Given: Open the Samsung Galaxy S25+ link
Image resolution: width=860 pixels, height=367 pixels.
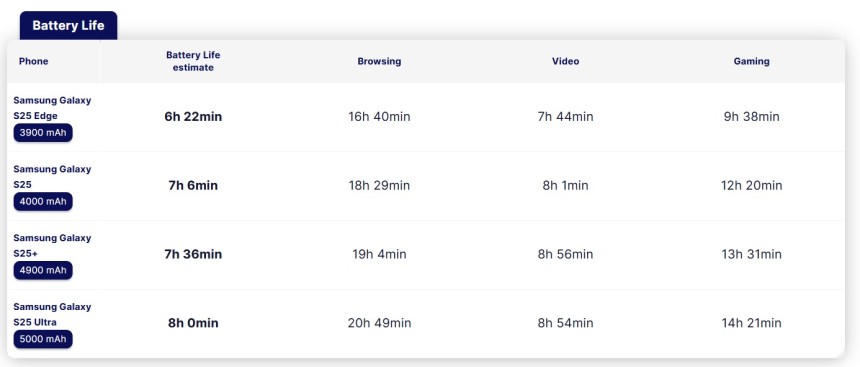Looking at the screenshot, I should pos(52,246).
